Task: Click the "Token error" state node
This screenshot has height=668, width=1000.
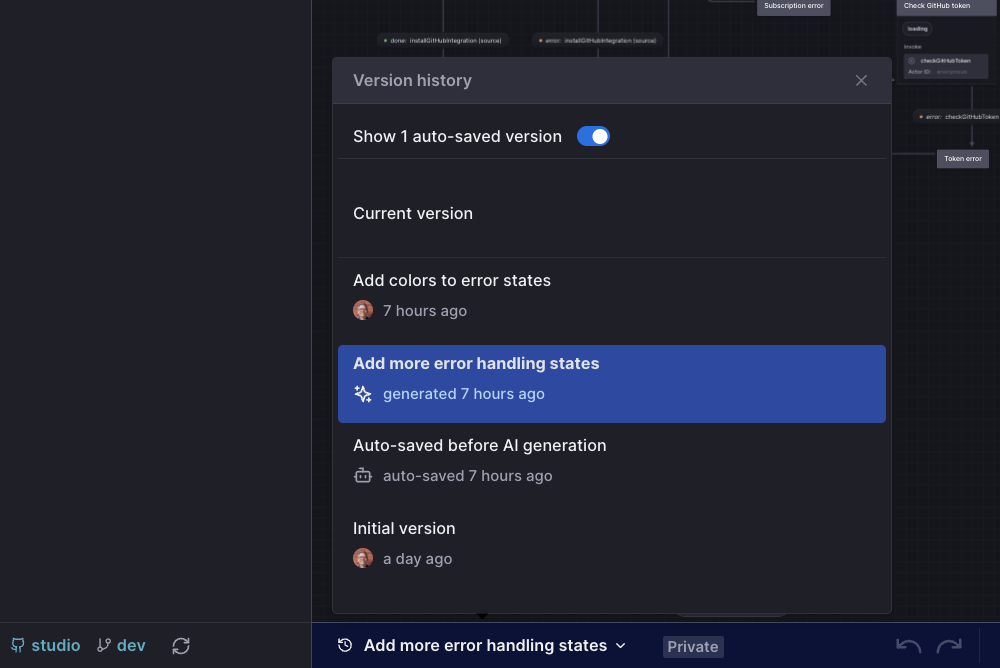Action: pos(962,158)
